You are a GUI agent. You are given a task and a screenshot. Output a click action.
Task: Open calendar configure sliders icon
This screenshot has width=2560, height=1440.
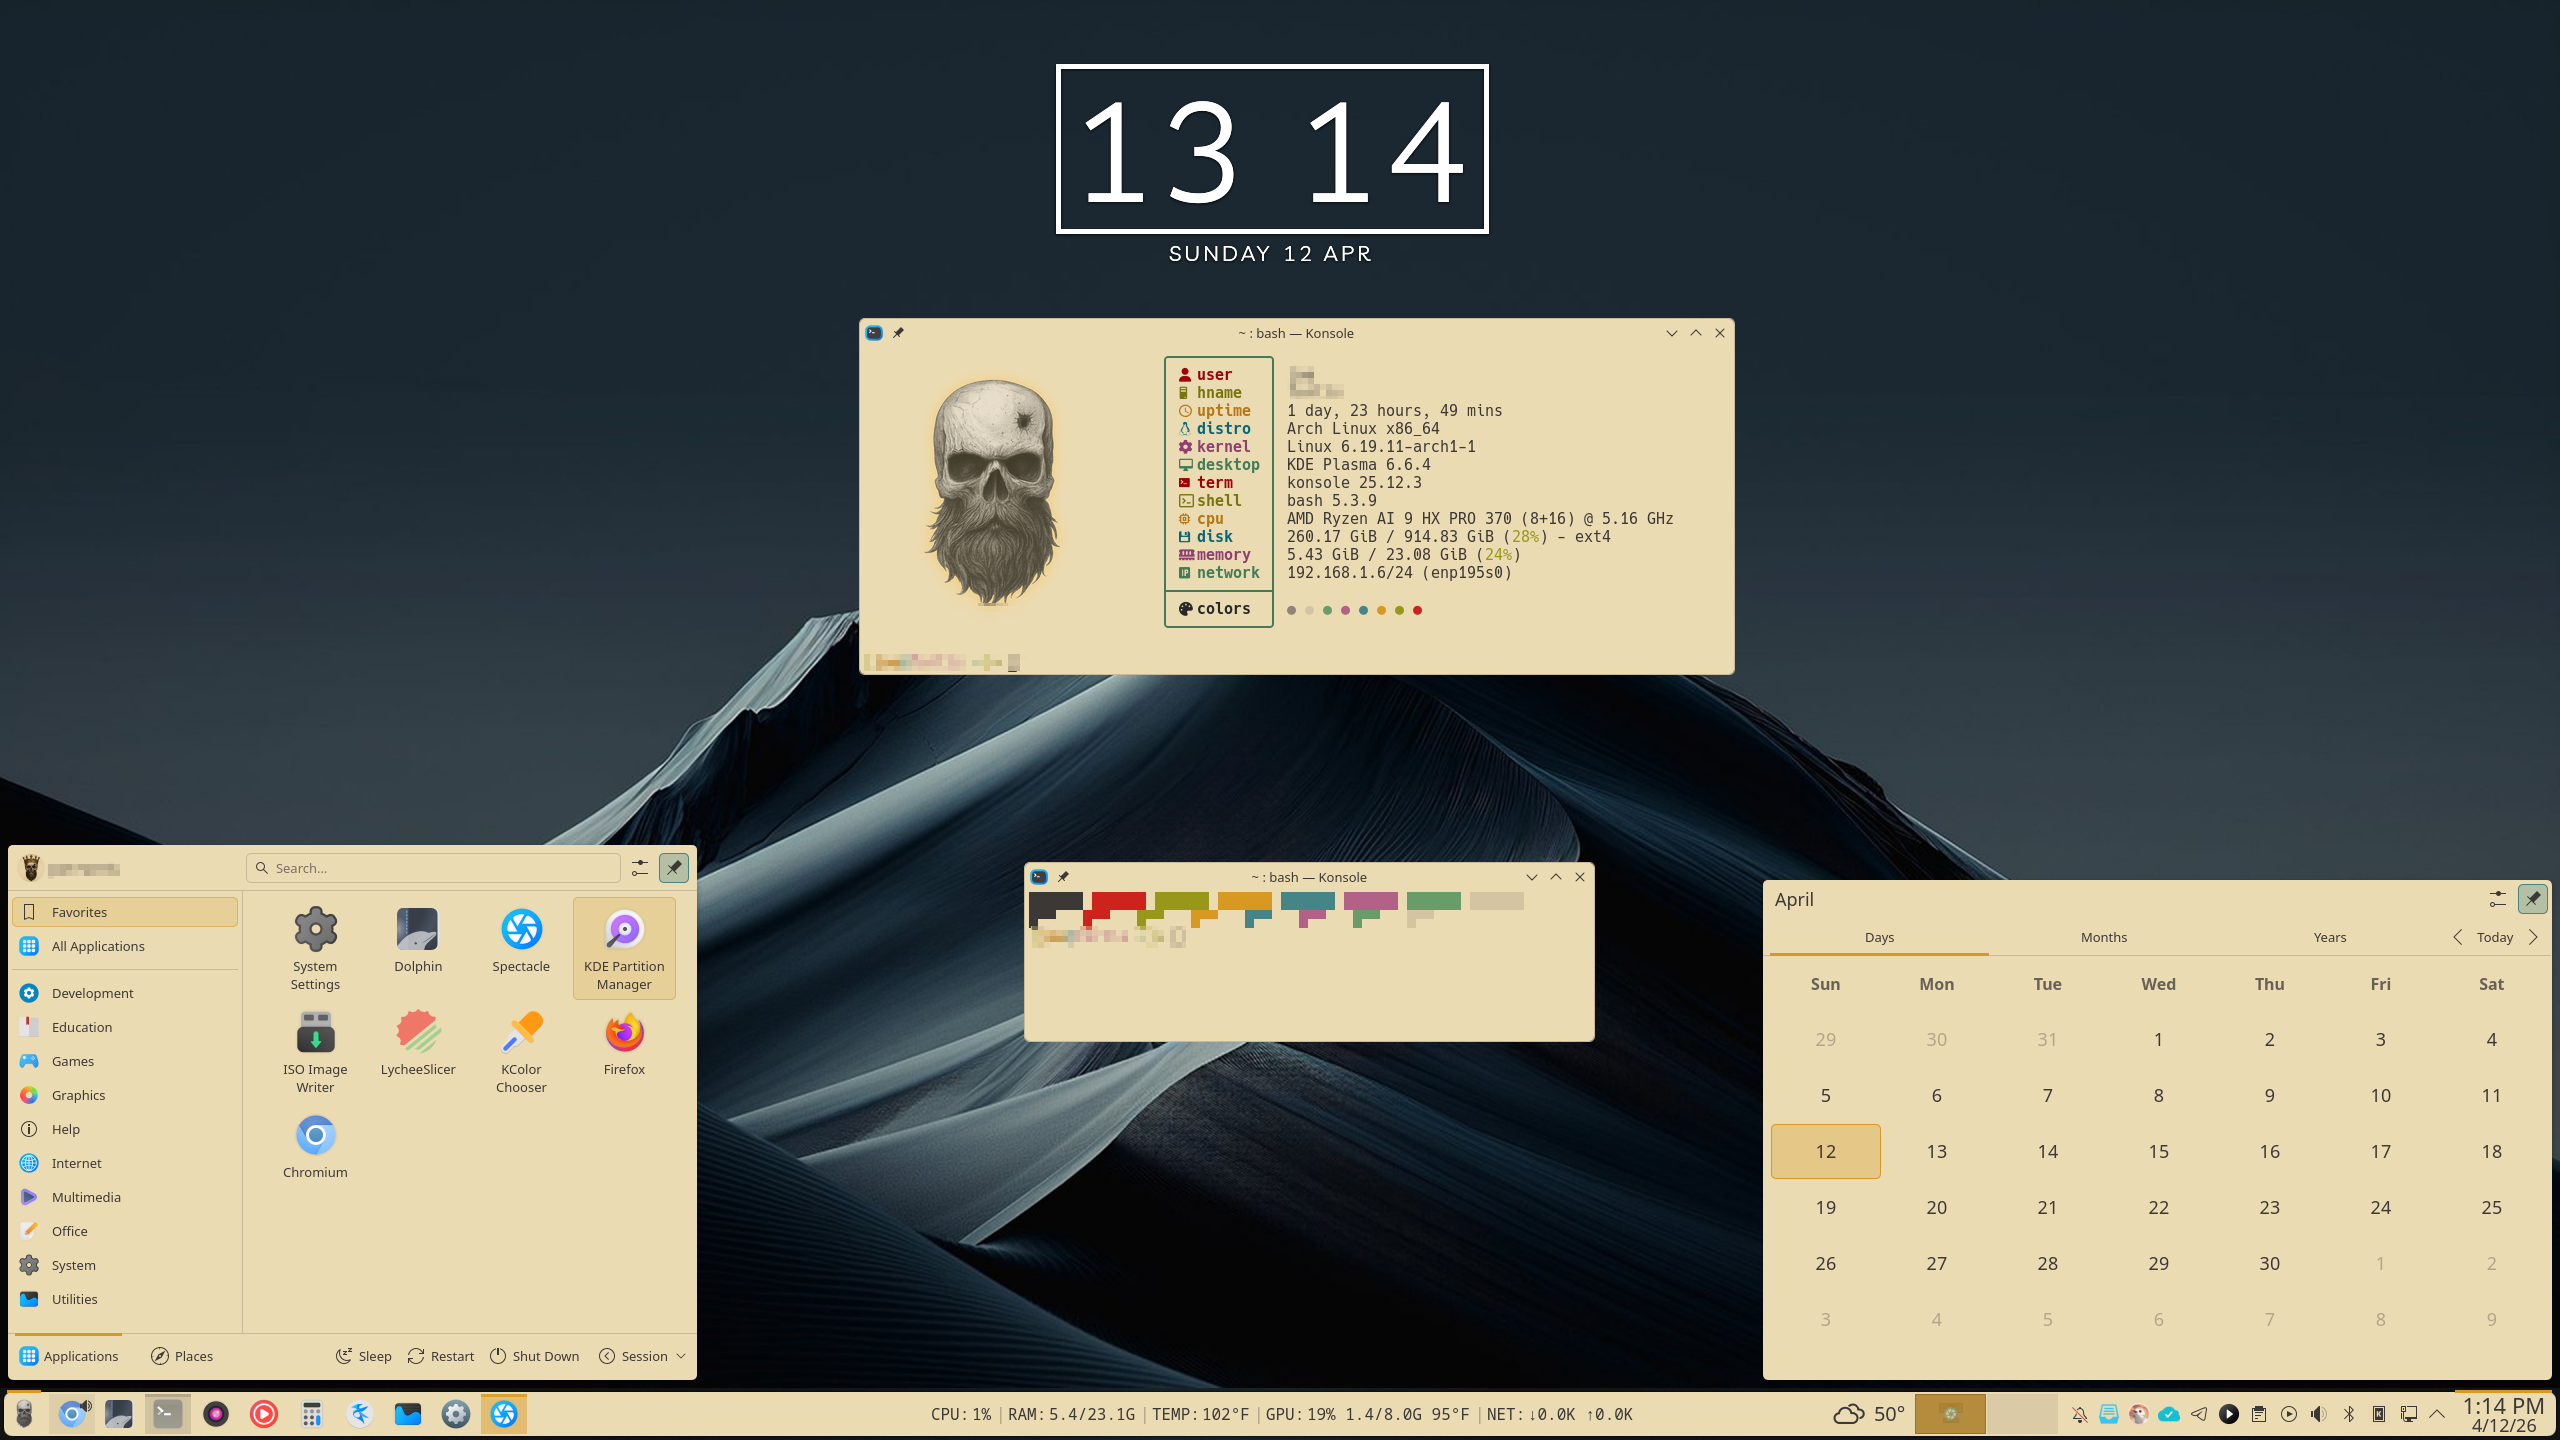pyautogui.click(x=2497, y=899)
